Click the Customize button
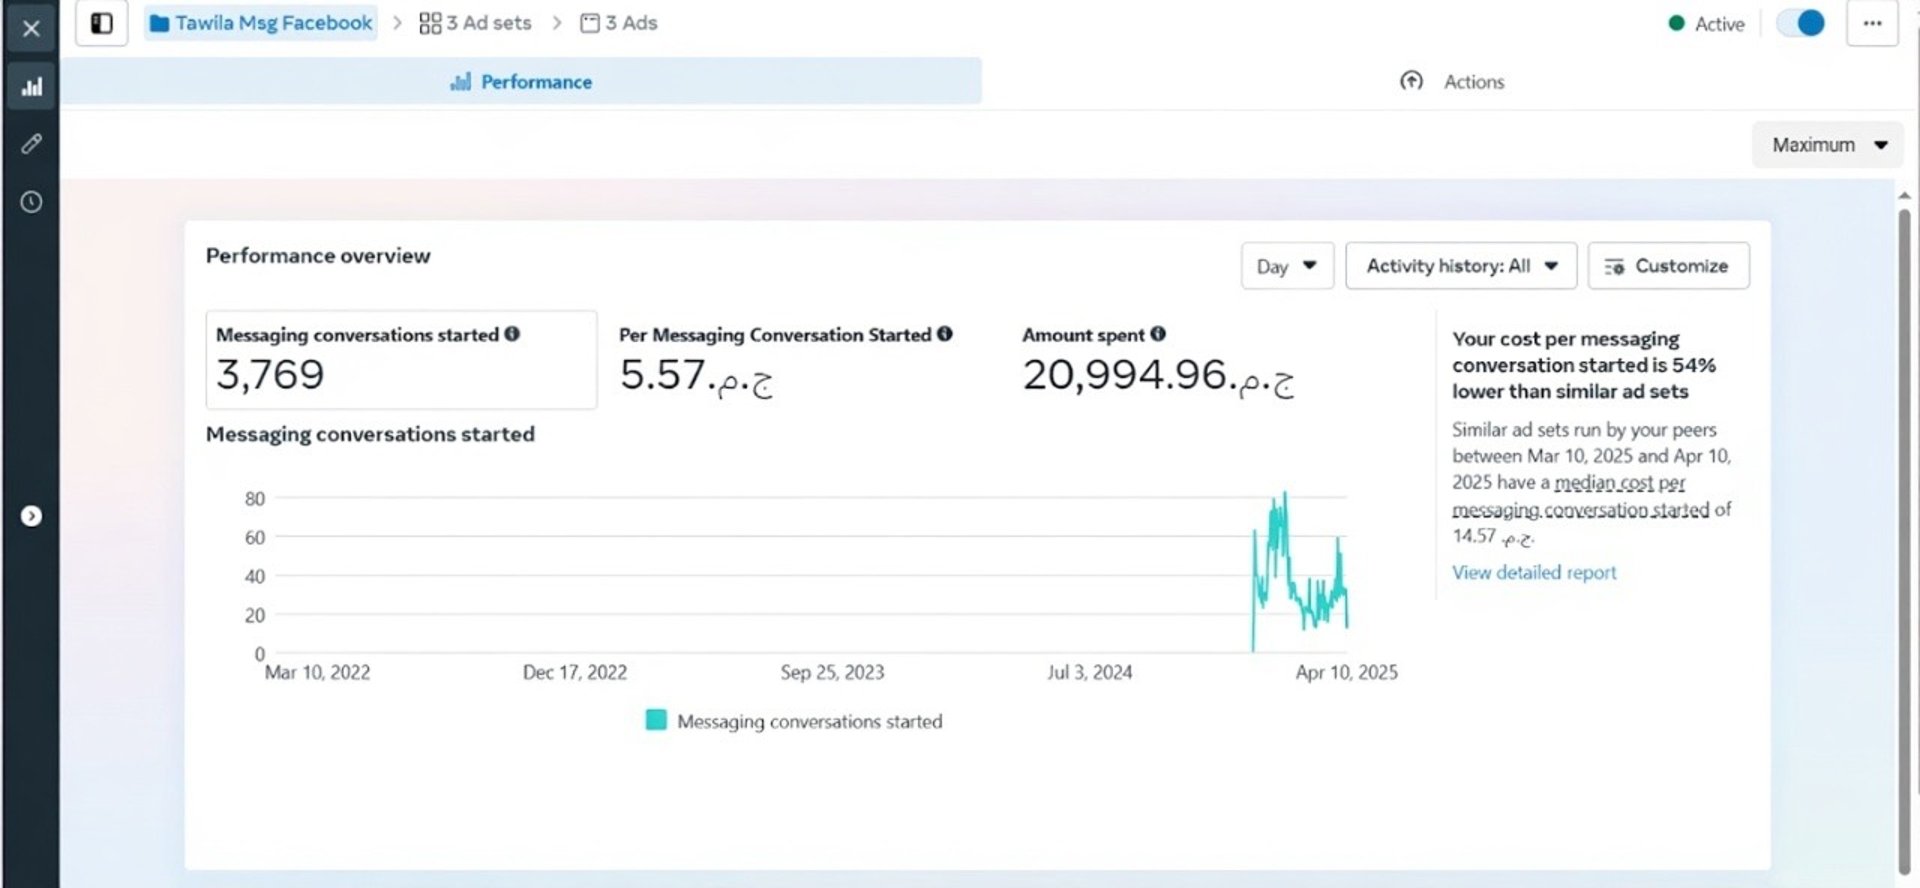This screenshot has height=888, width=1920. [x=1668, y=266]
